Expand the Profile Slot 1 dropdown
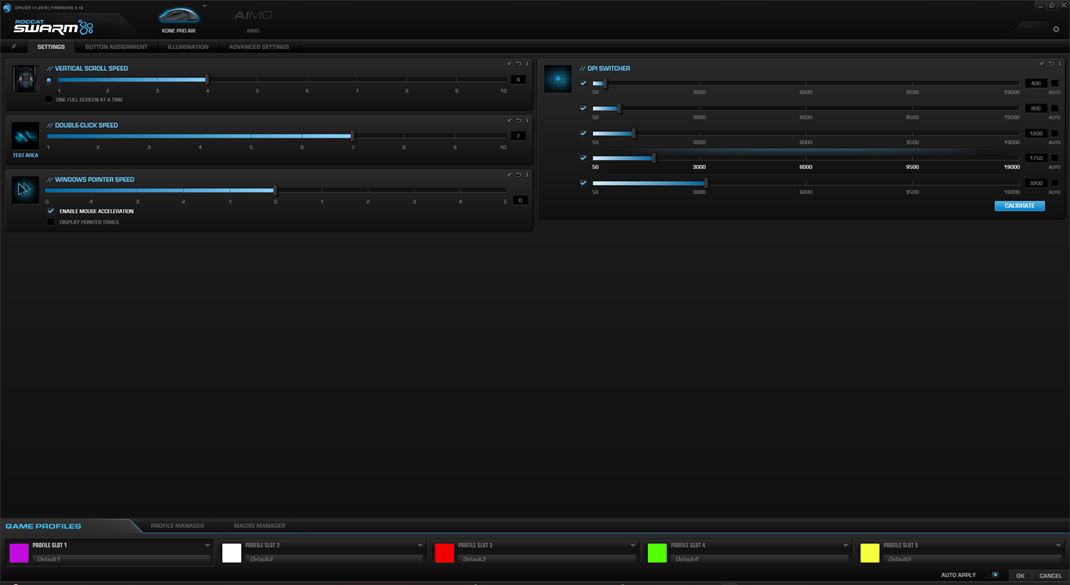 click(x=207, y=546)
